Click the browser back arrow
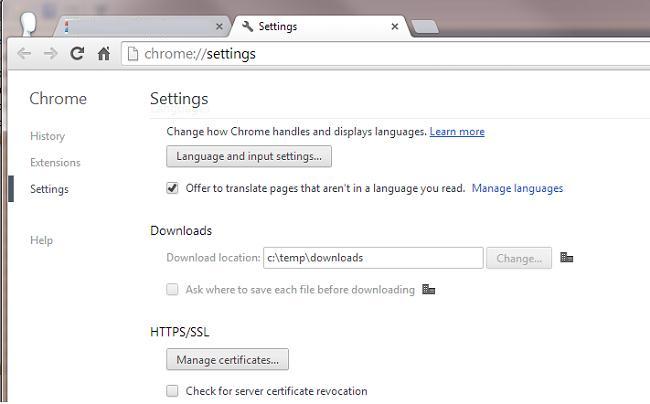 24,53
